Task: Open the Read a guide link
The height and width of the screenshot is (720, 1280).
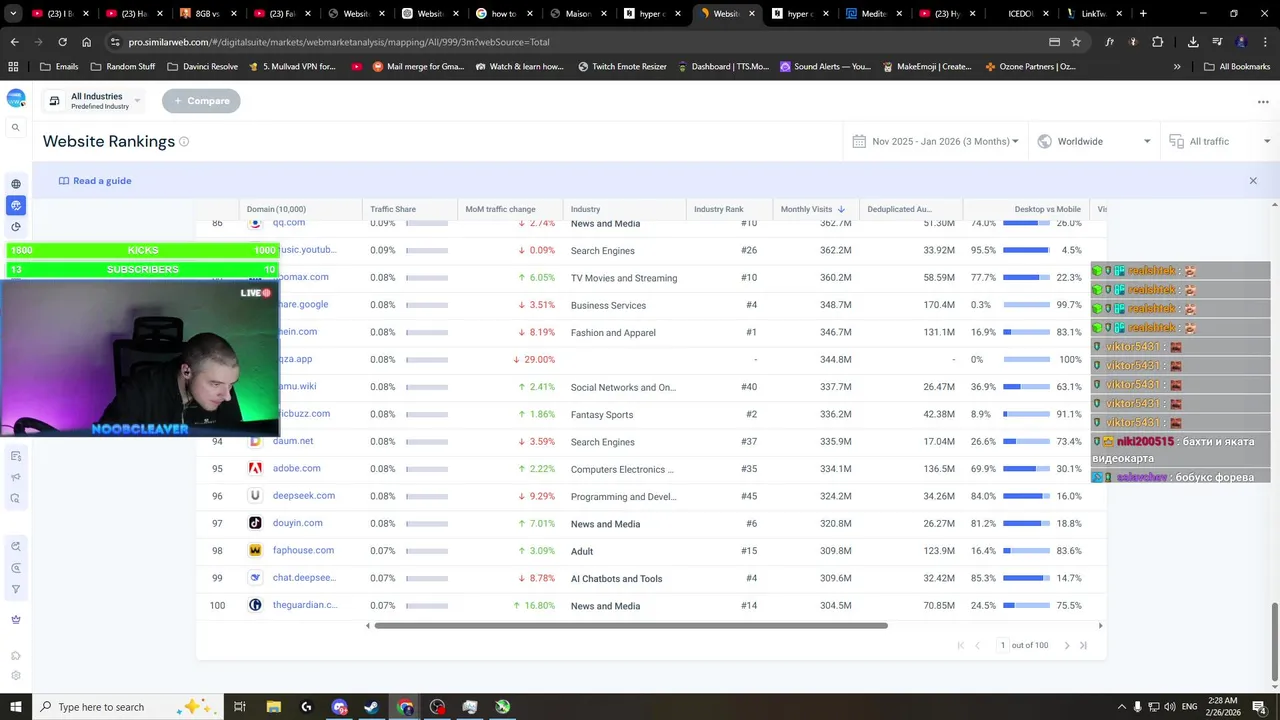Action: pyautogui.click(x=95, y=181)
